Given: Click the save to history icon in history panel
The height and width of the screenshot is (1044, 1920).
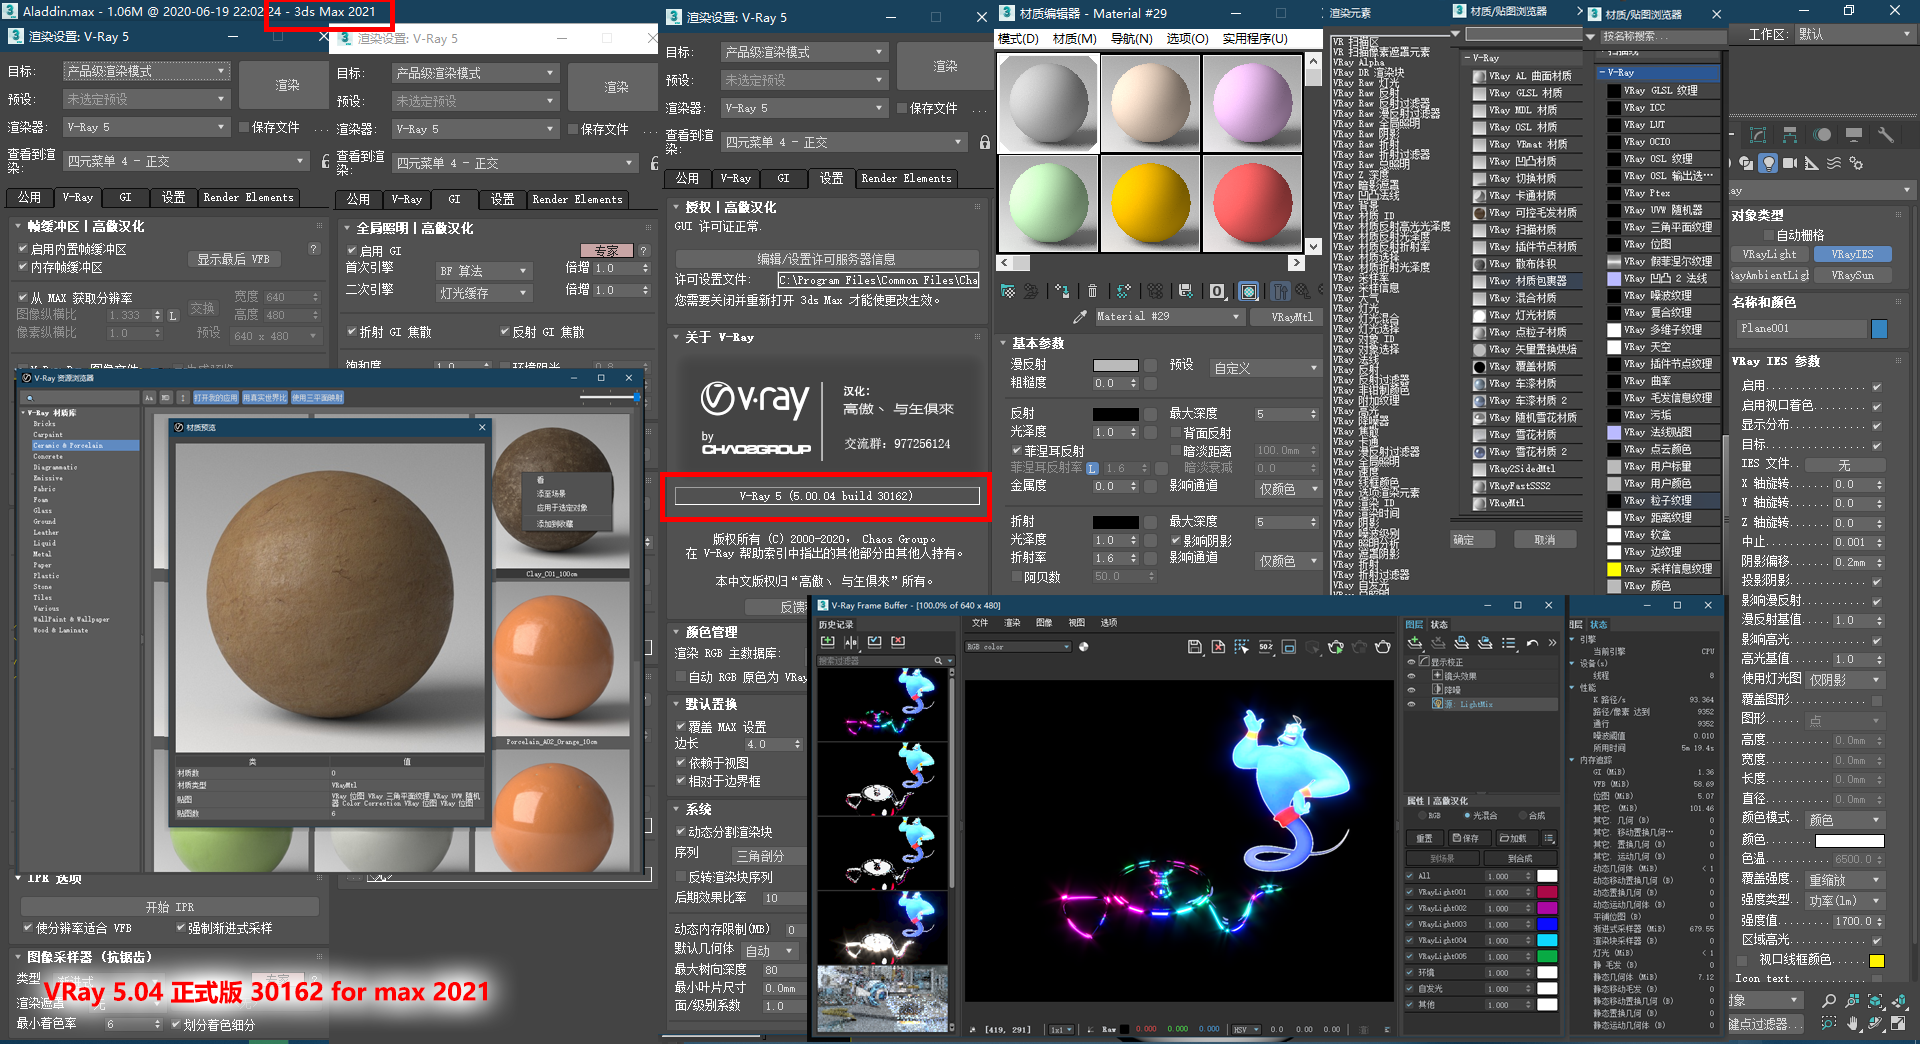Looking at the screenshot, I should tap(827, 642).
